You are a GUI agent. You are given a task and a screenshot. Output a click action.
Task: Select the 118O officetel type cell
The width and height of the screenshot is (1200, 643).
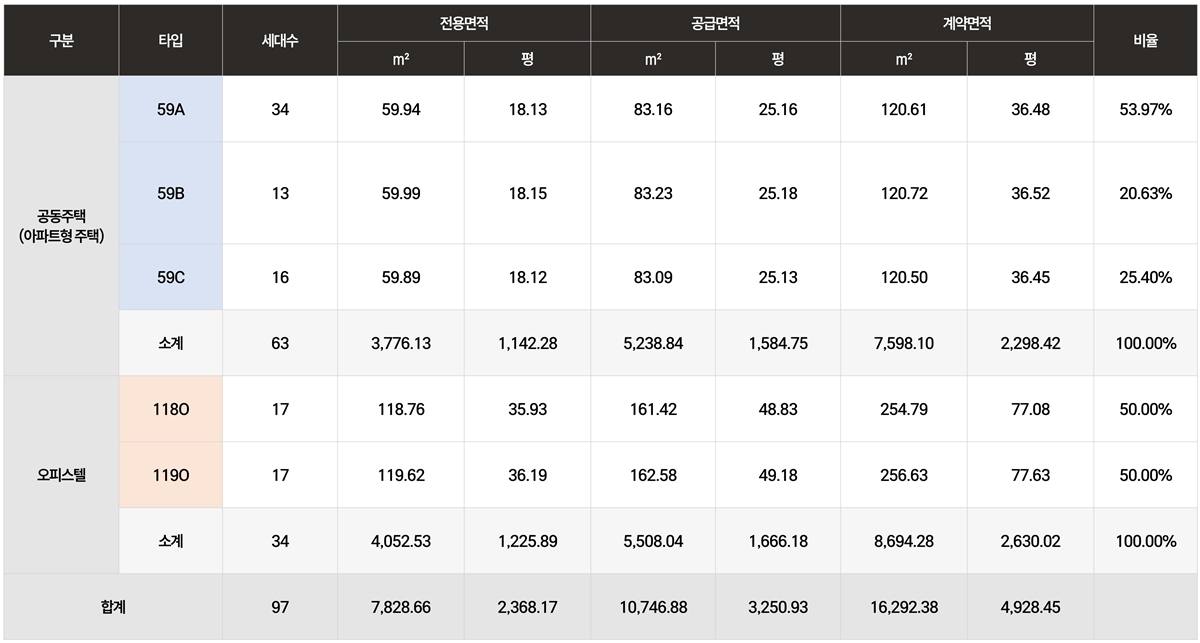pyautogui.click(x=171, y=409)
